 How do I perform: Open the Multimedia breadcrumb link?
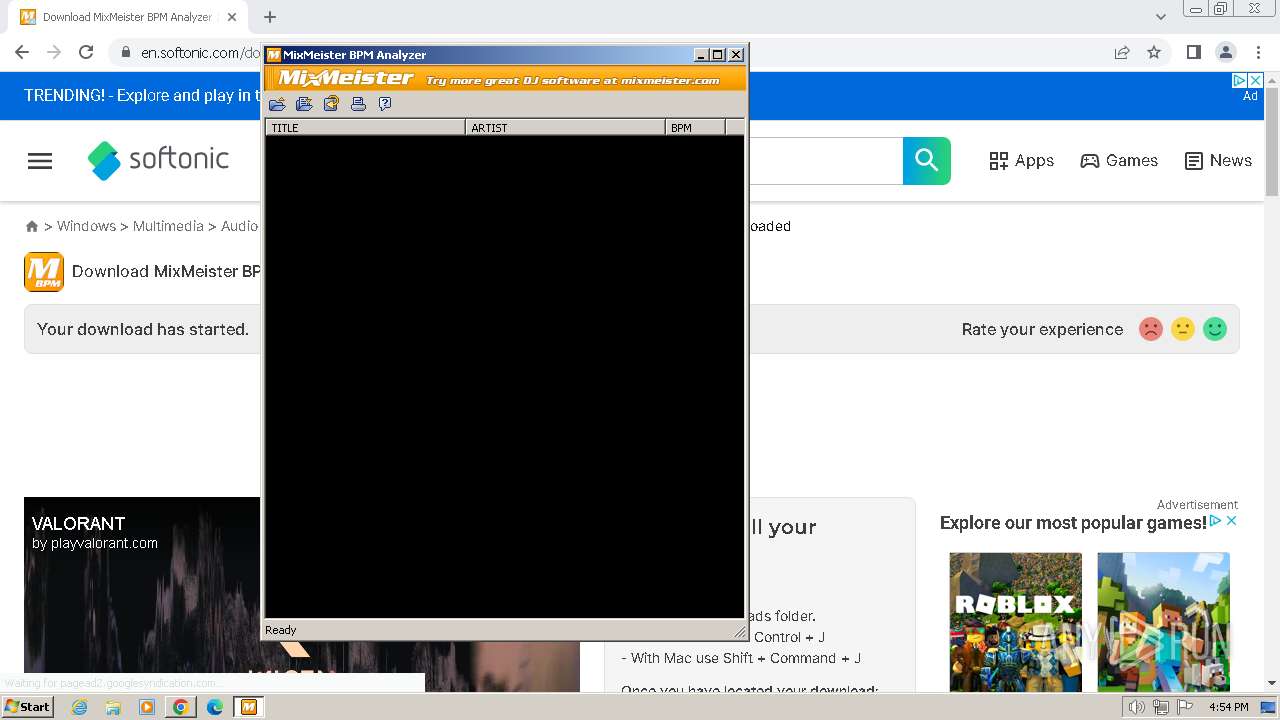[x=168, y=227]
